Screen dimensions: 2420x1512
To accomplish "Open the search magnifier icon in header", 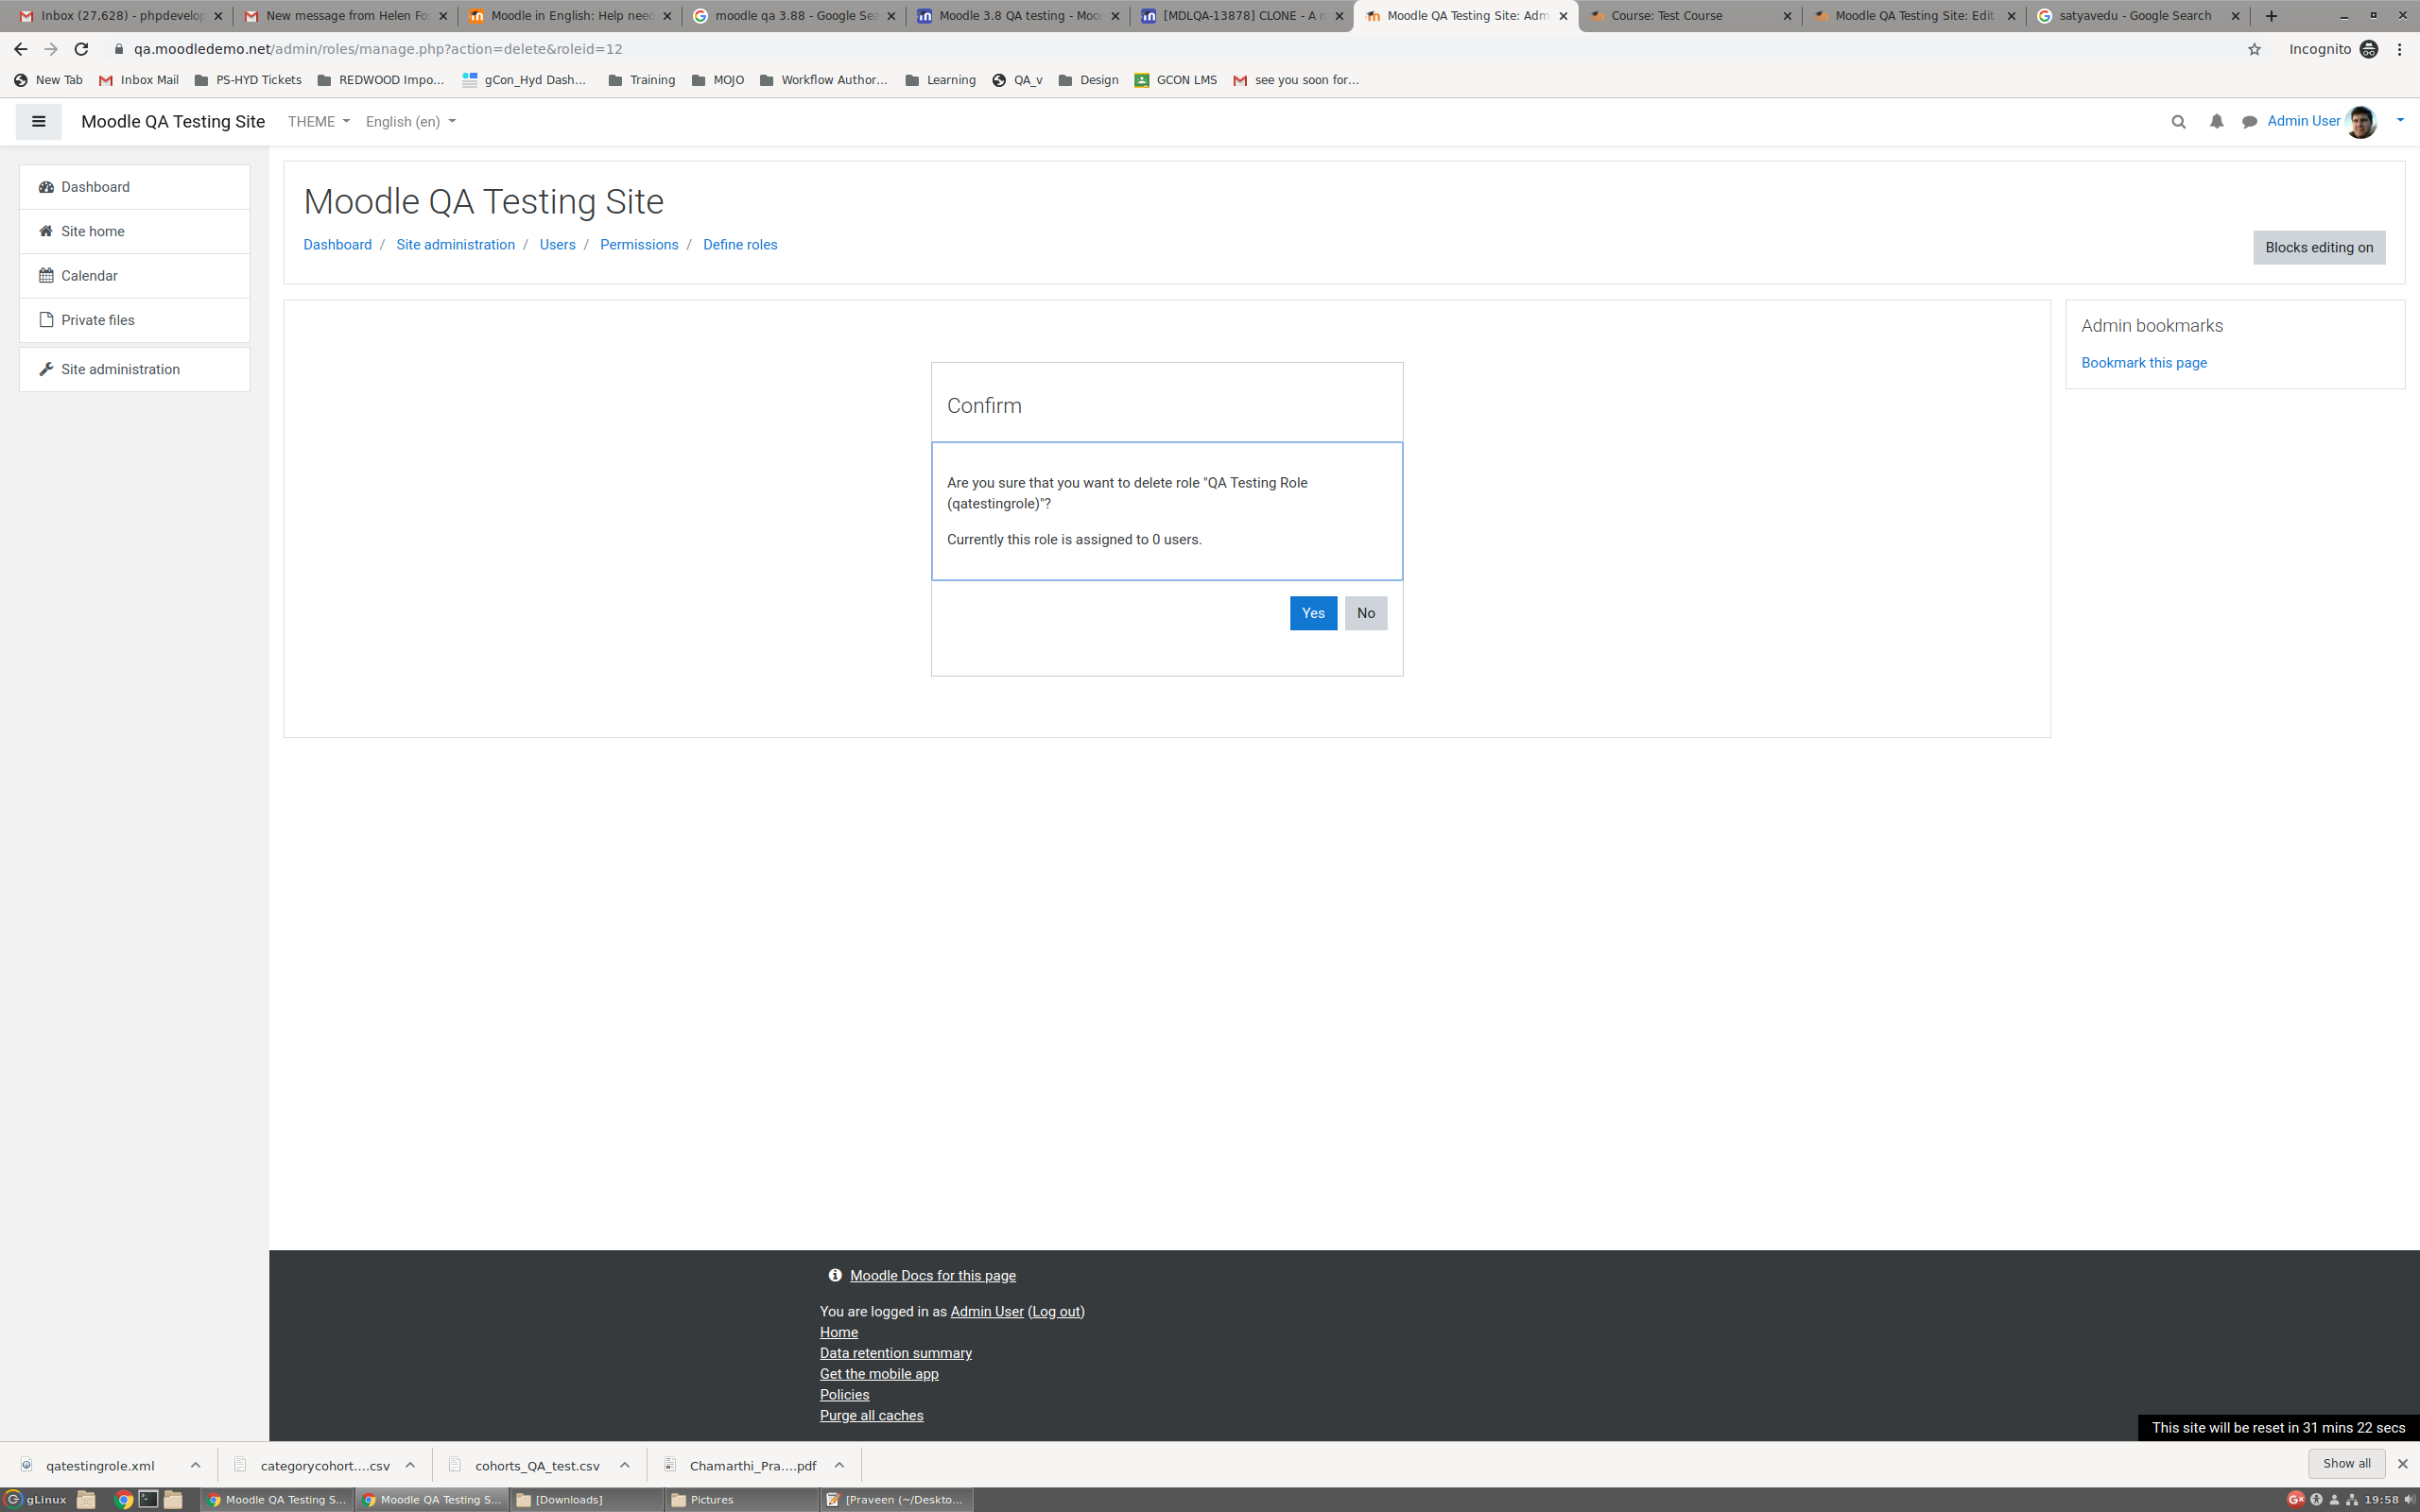I will 2178,122.
